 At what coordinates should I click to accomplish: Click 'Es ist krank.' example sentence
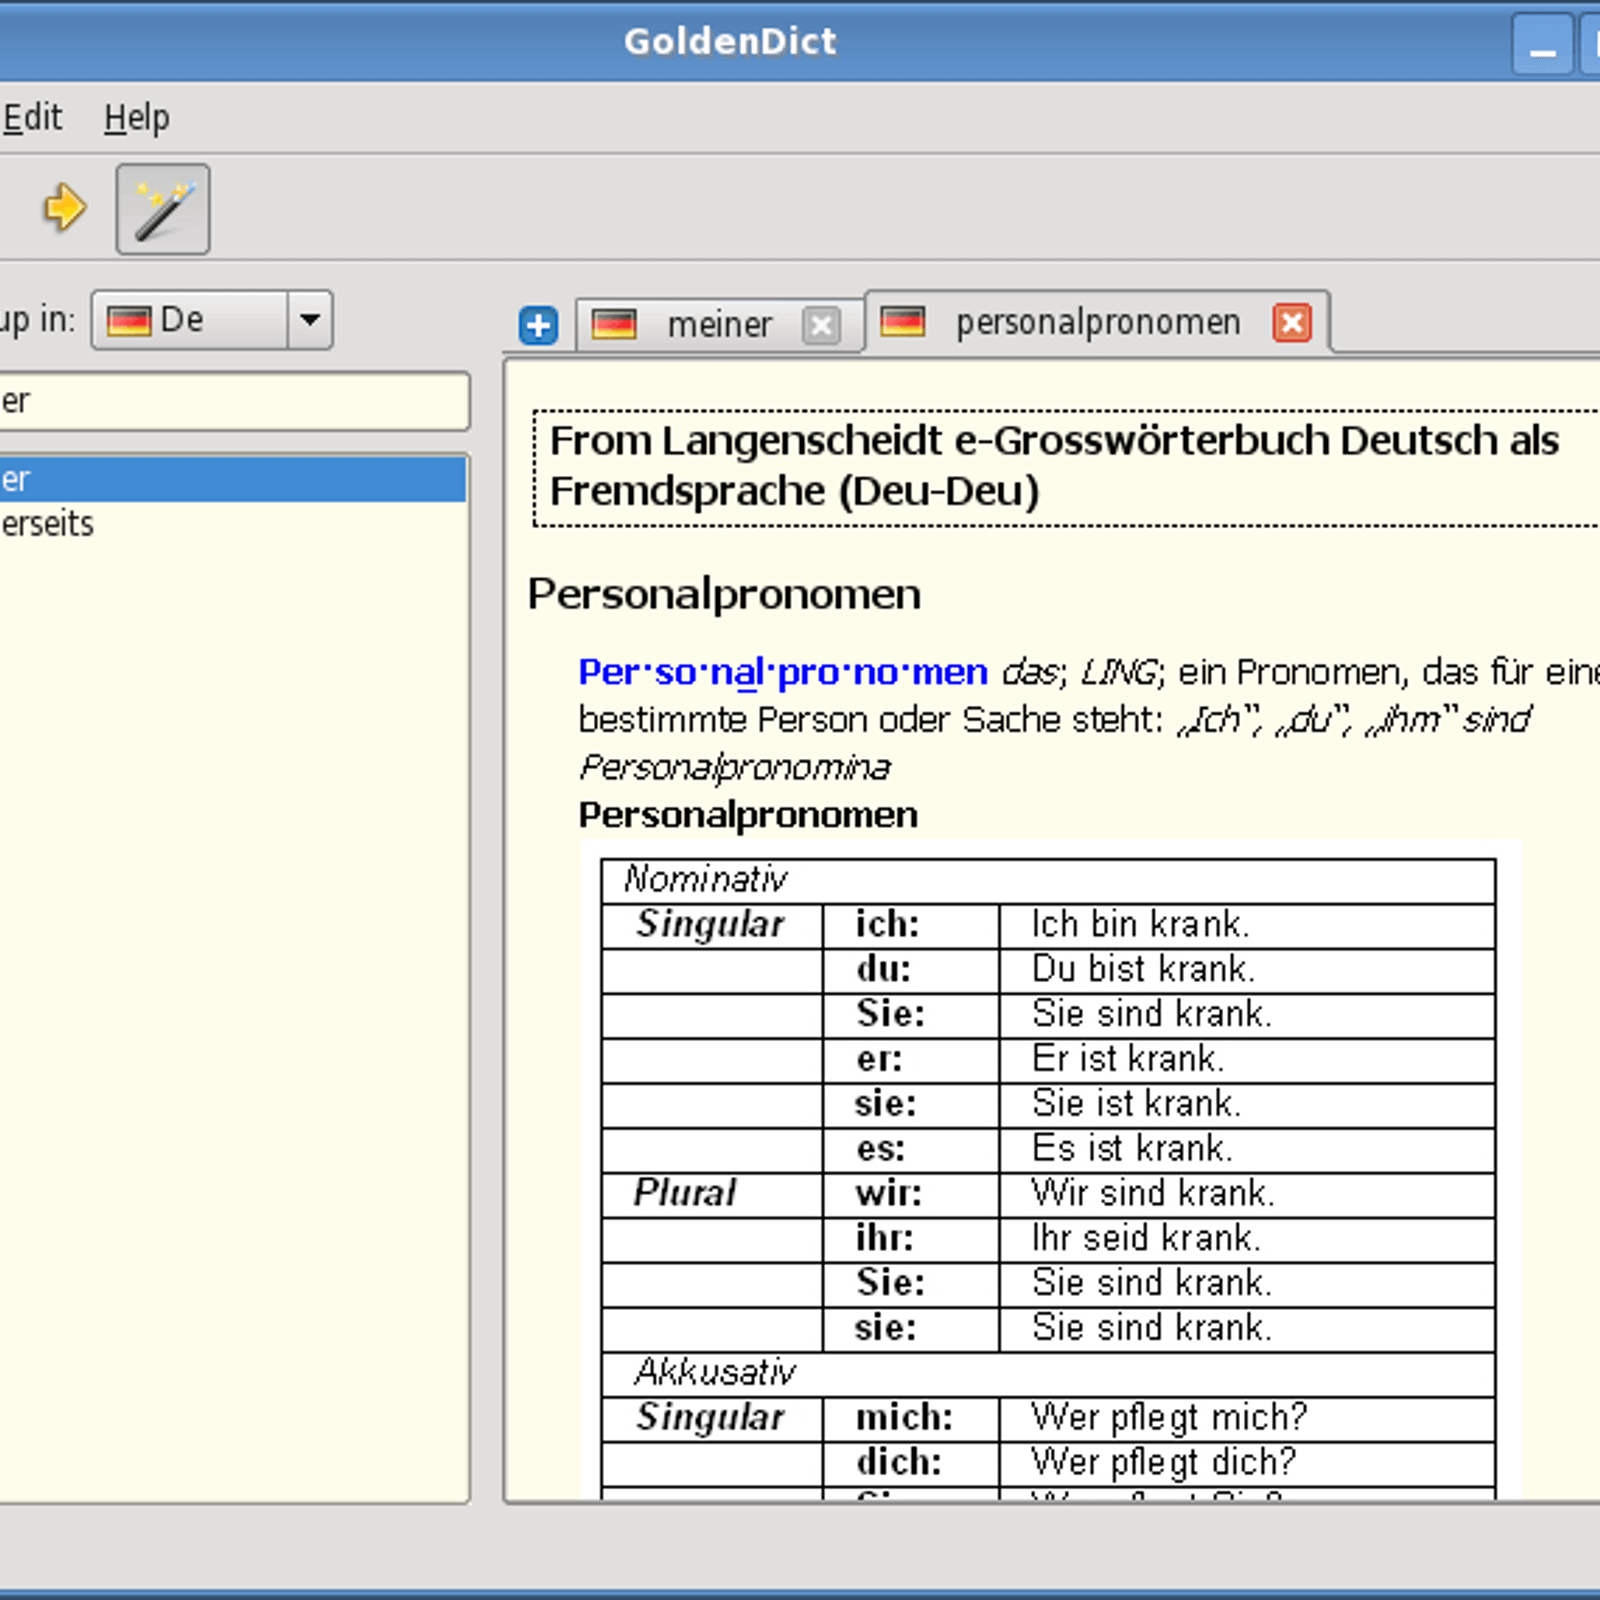click(1132, 1148)
